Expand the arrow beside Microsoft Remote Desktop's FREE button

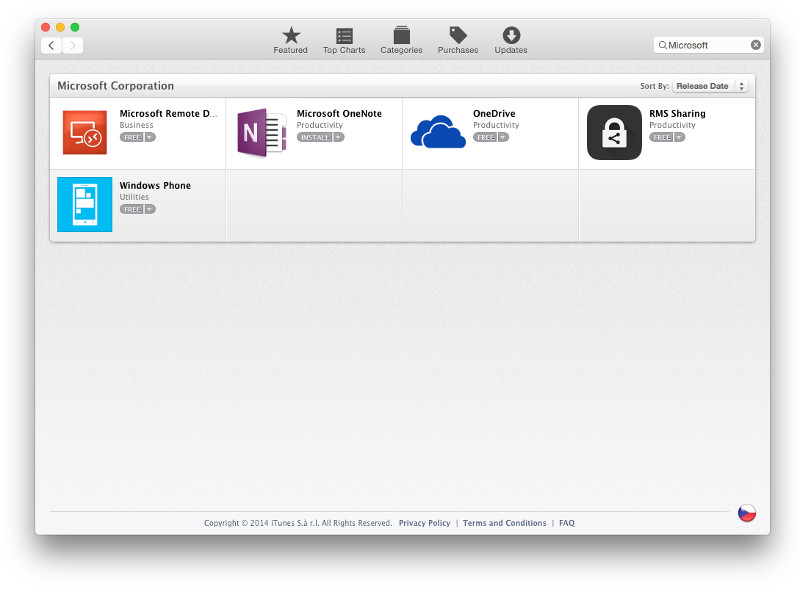(x=150, y=137)
